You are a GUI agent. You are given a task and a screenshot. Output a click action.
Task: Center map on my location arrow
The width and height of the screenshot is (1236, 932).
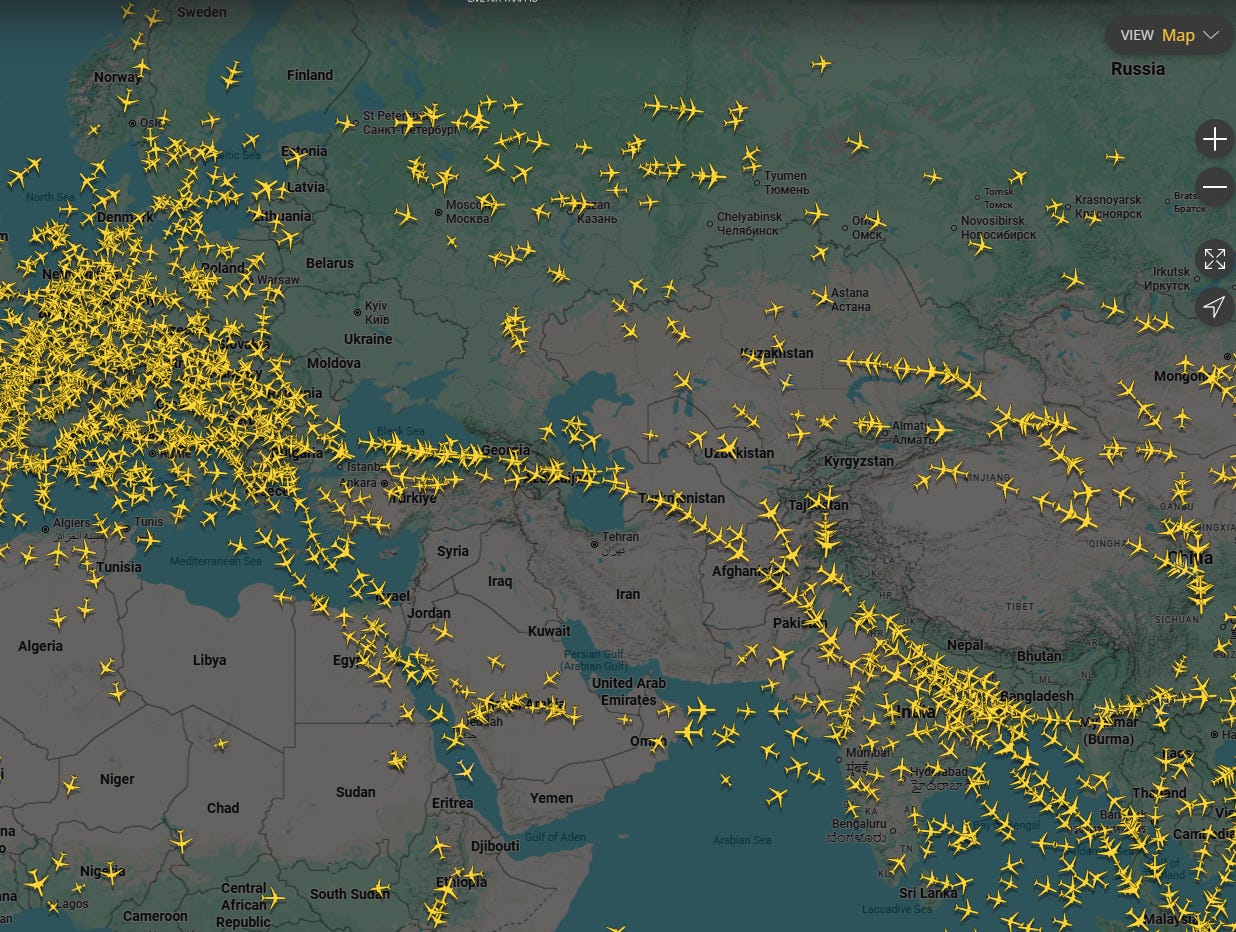[1214, 306]
